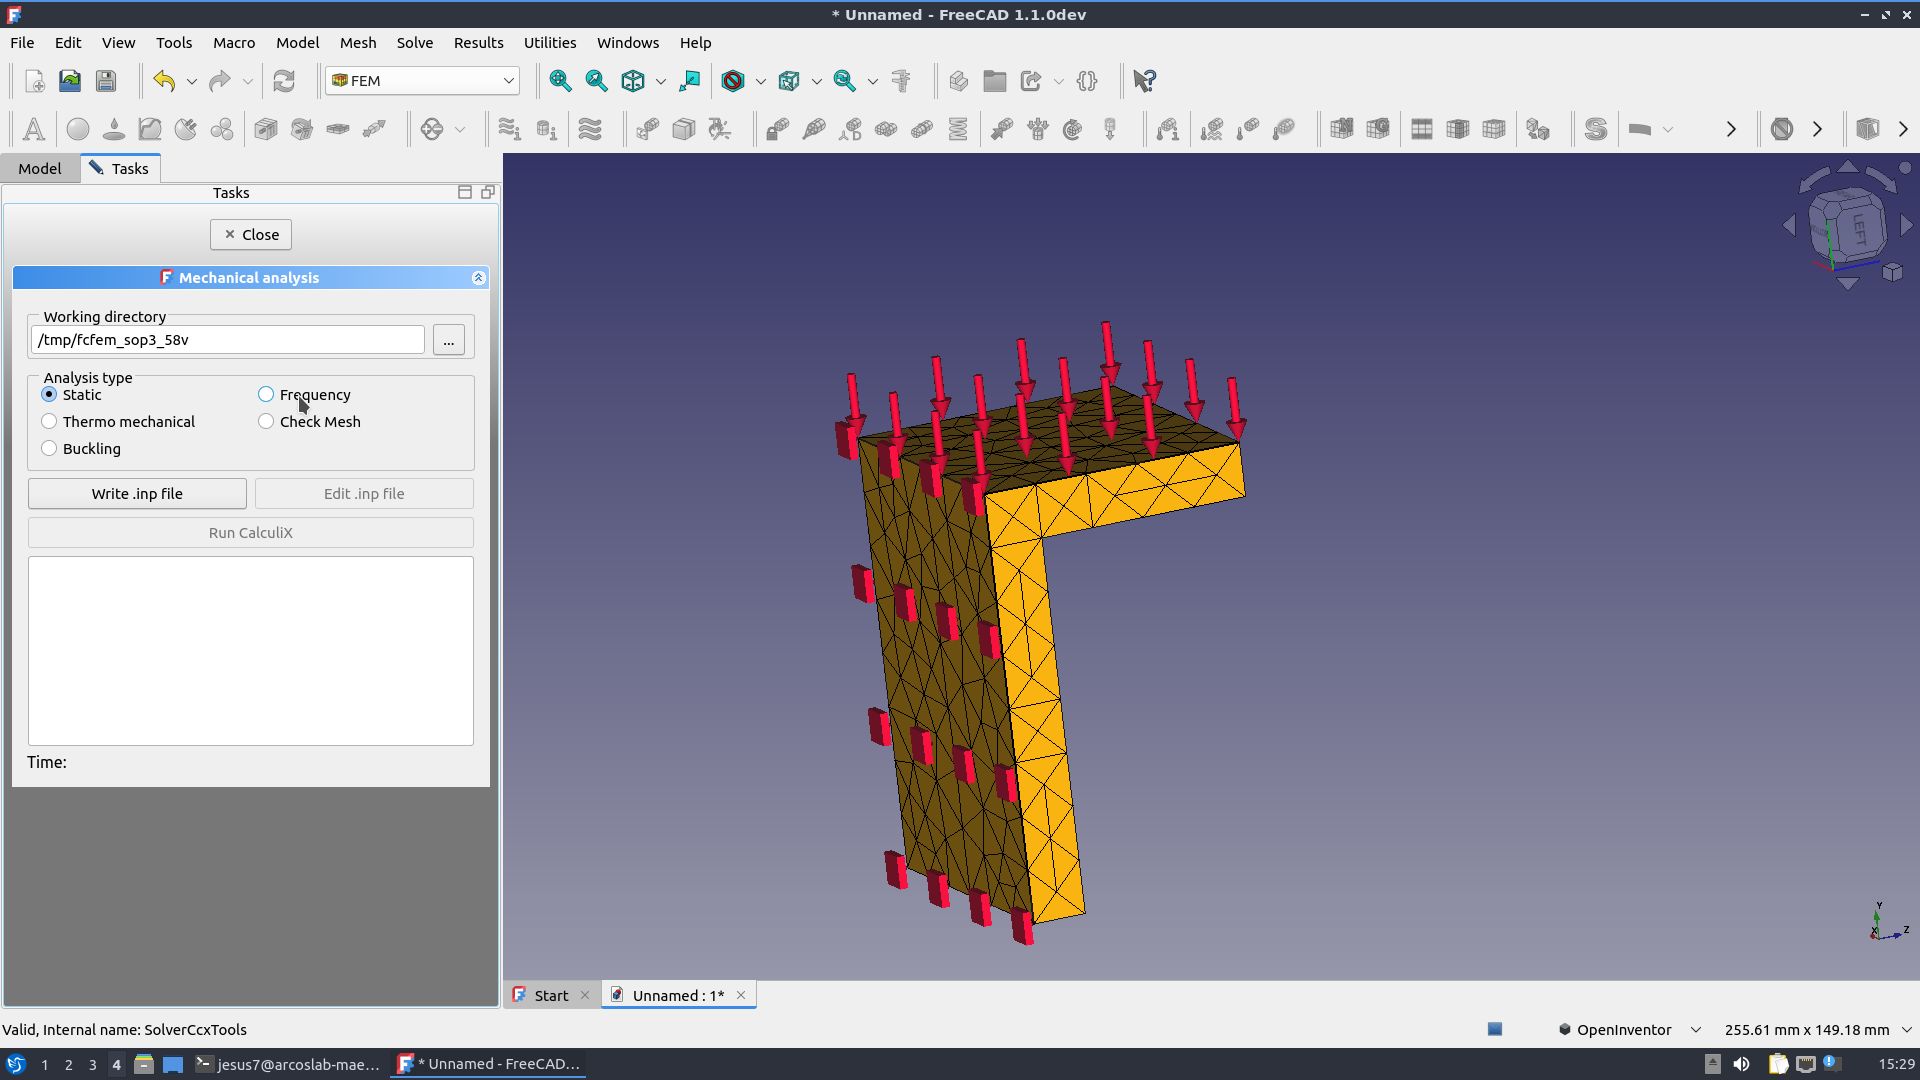1920x1080 pixels.
Task: Open the File menu
Action: click(22, 43)
